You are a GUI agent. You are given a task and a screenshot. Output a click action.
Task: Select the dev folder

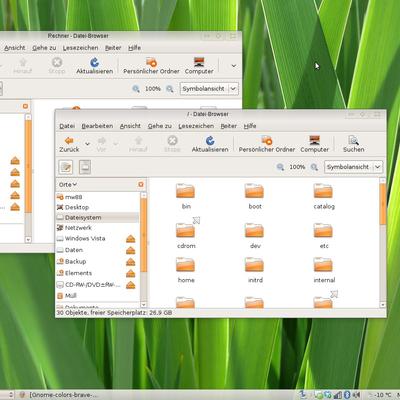pos(255,235)
